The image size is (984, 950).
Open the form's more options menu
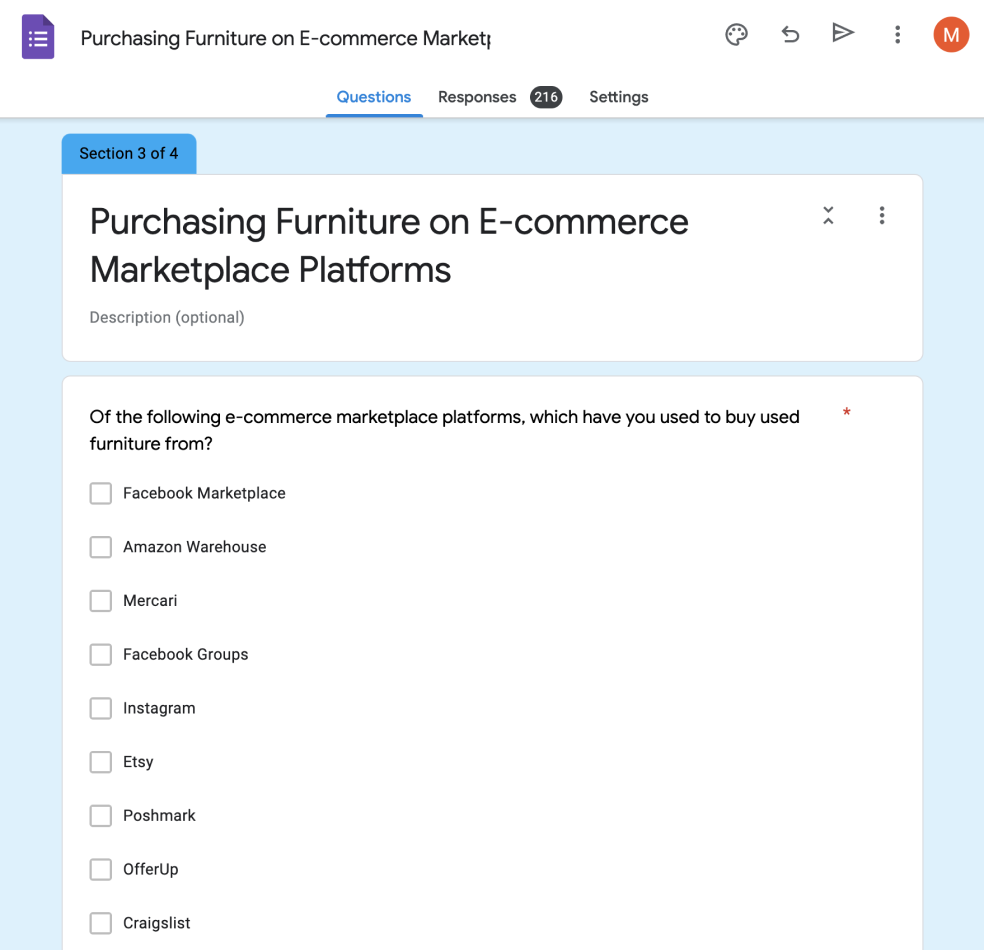pos(897,35)
